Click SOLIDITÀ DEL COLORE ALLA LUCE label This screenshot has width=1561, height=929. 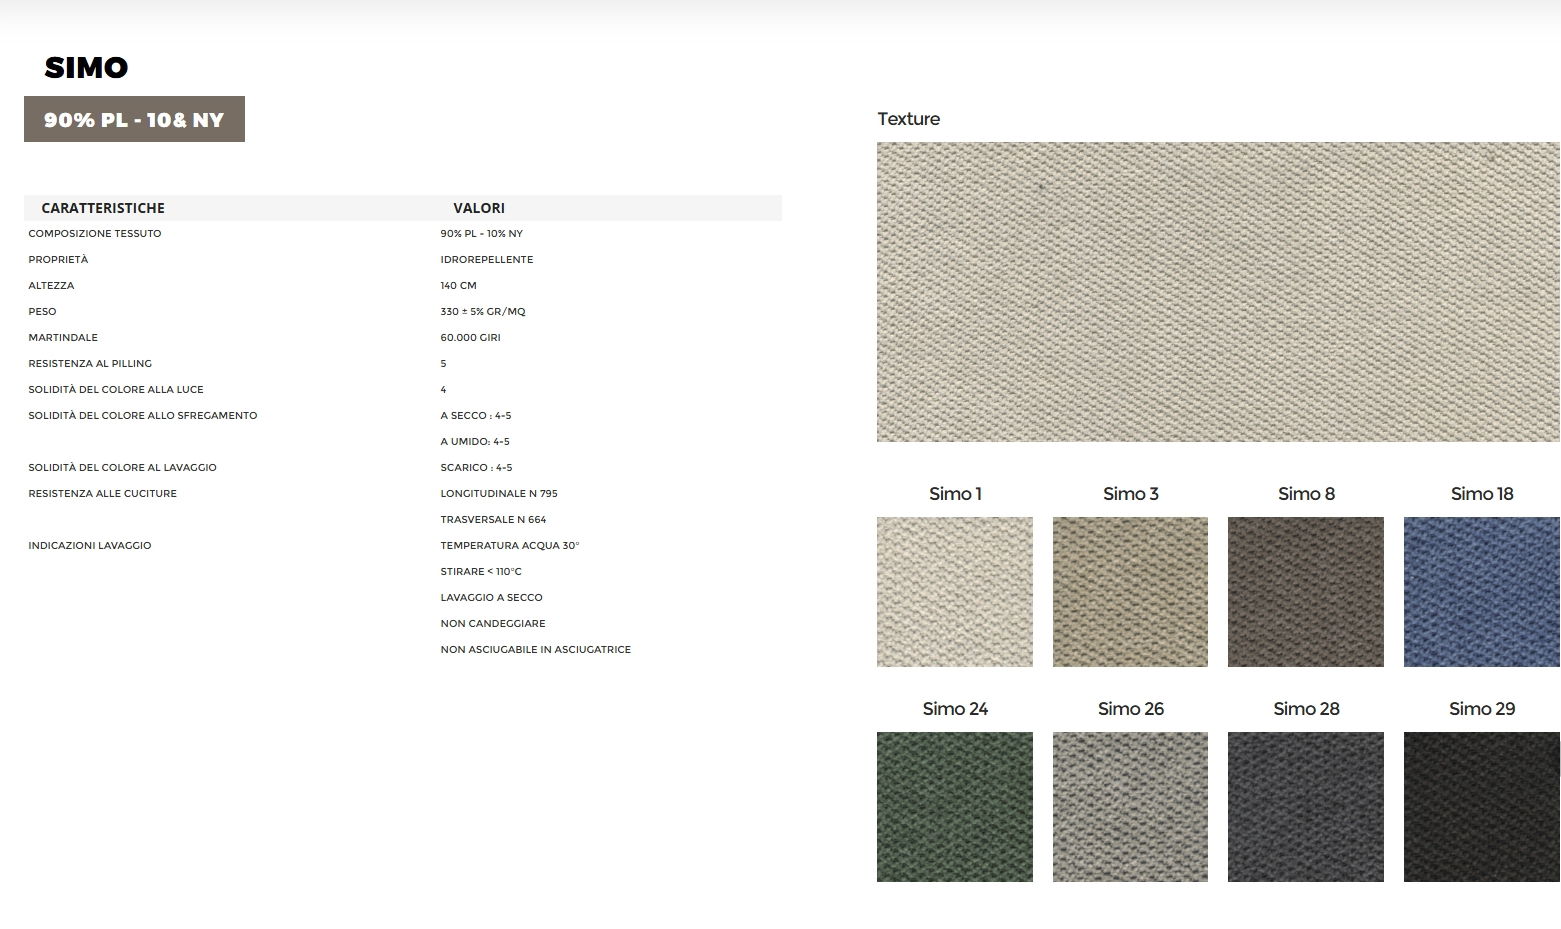coord(116,389)
